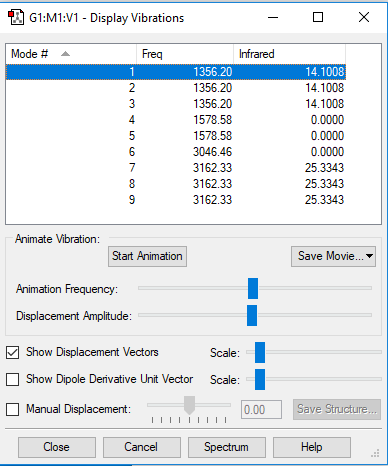388x466 pixels.
Task: Click the Save Structure button
Action: click(x=337, y=409)
